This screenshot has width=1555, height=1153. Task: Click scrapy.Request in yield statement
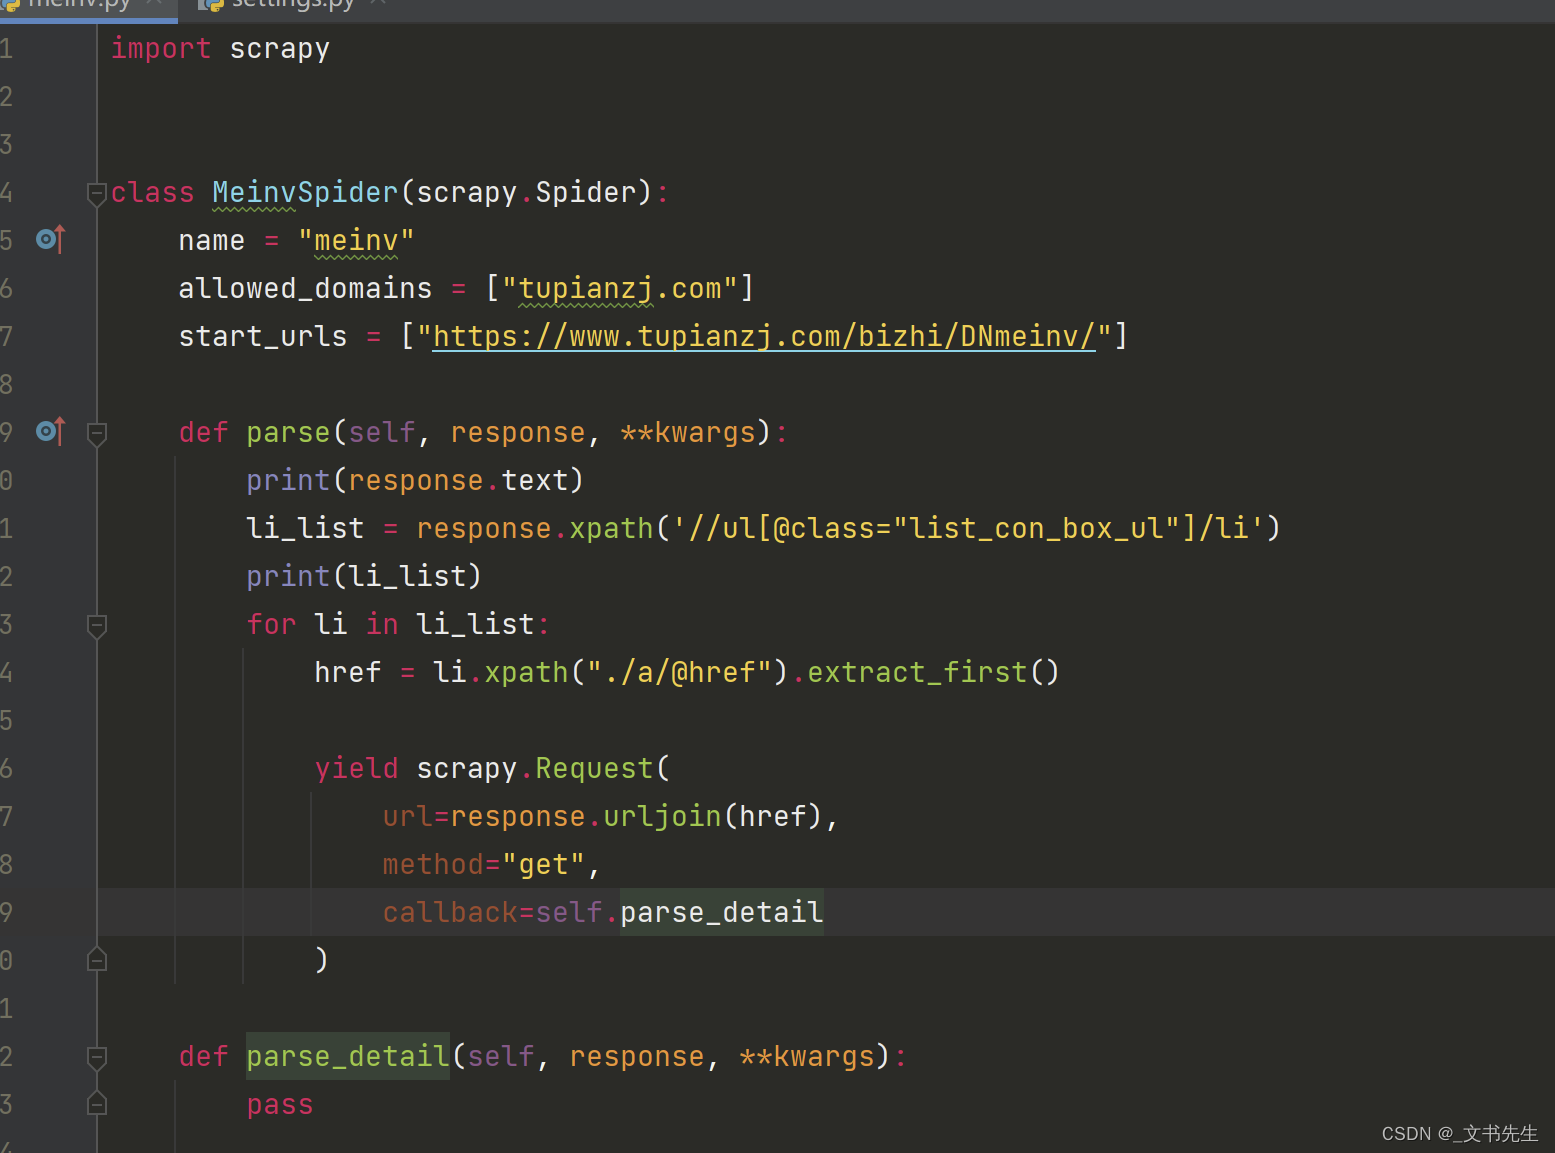[535, 768]
